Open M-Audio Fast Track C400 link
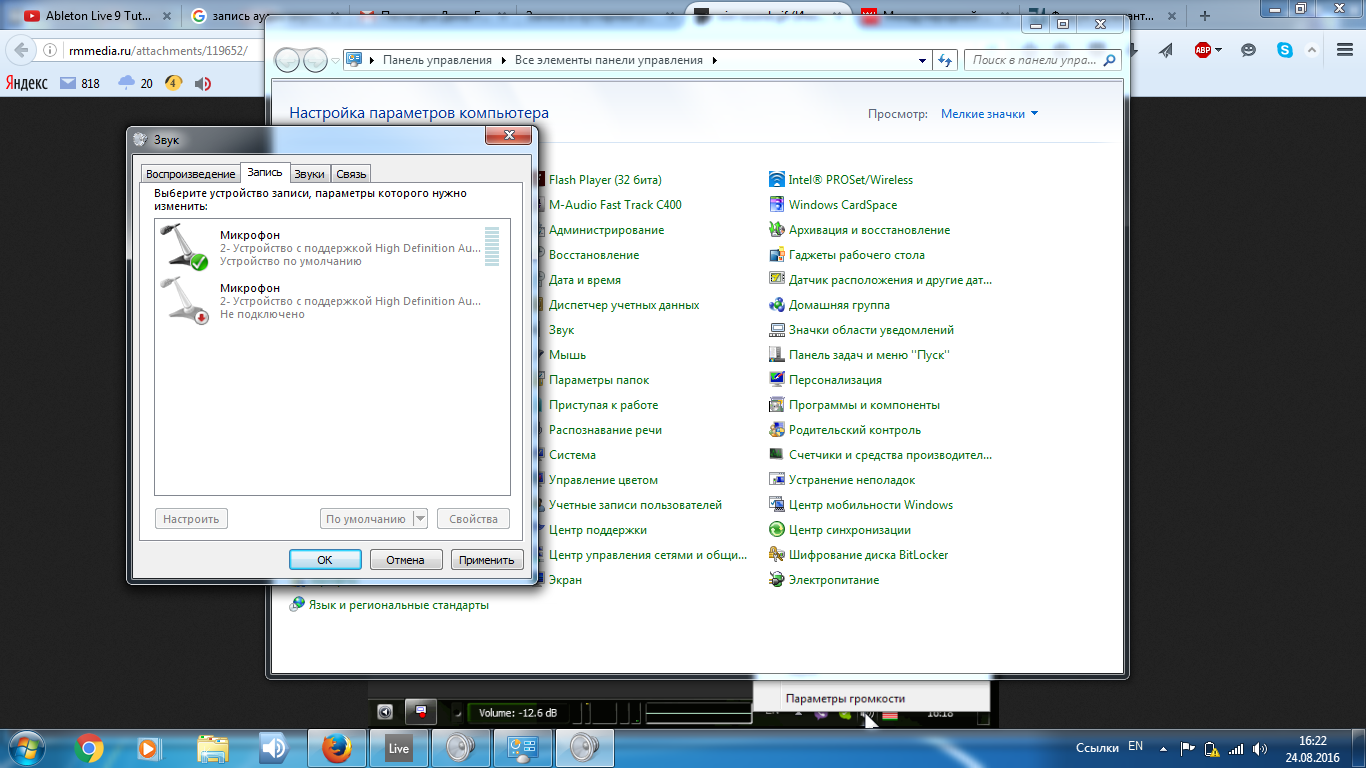 click(x=615, y=205)
